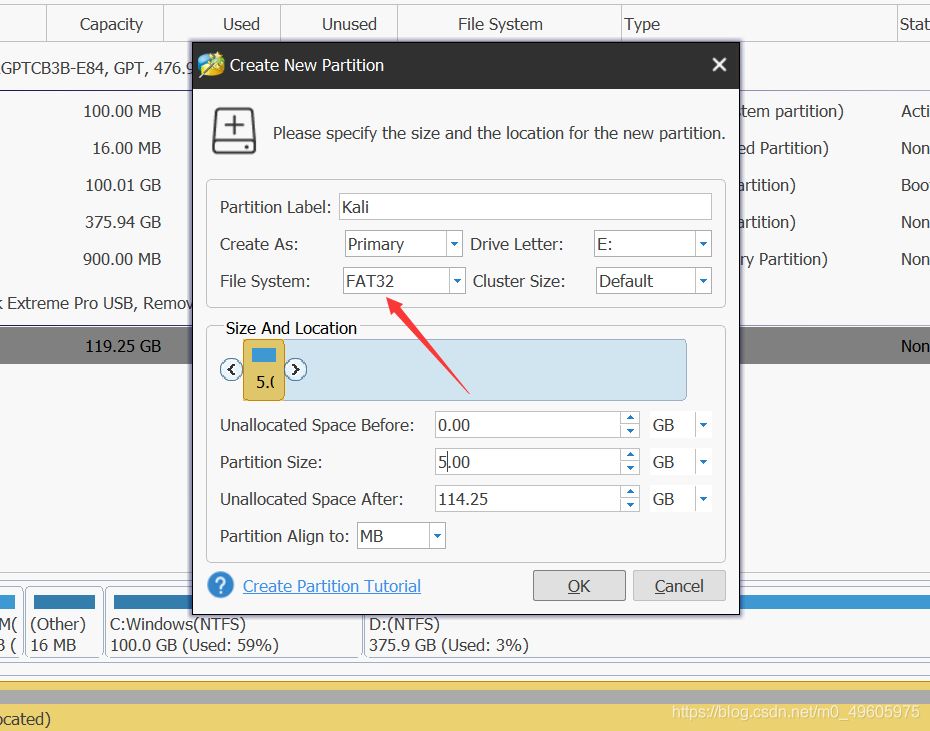
Task: Open the Create Partition Tutorial link
Action: pos(332,586)
